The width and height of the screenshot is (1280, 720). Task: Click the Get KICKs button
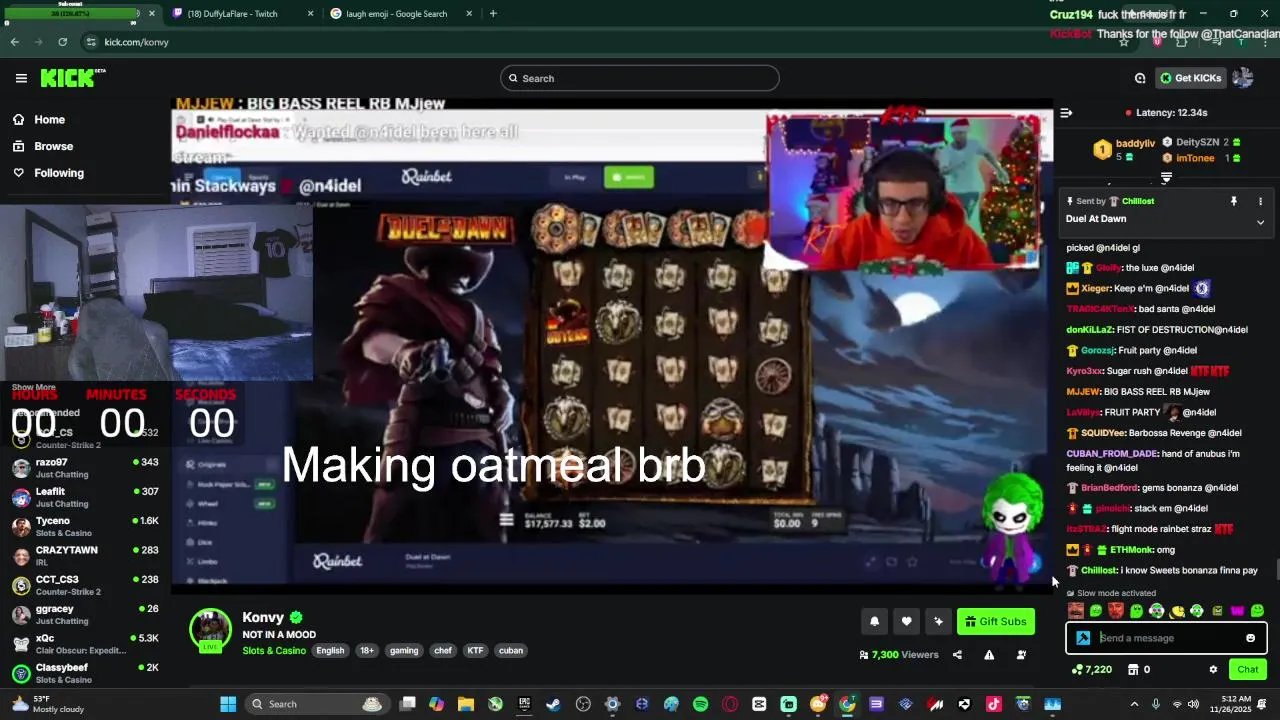(x=1190, y=78)
